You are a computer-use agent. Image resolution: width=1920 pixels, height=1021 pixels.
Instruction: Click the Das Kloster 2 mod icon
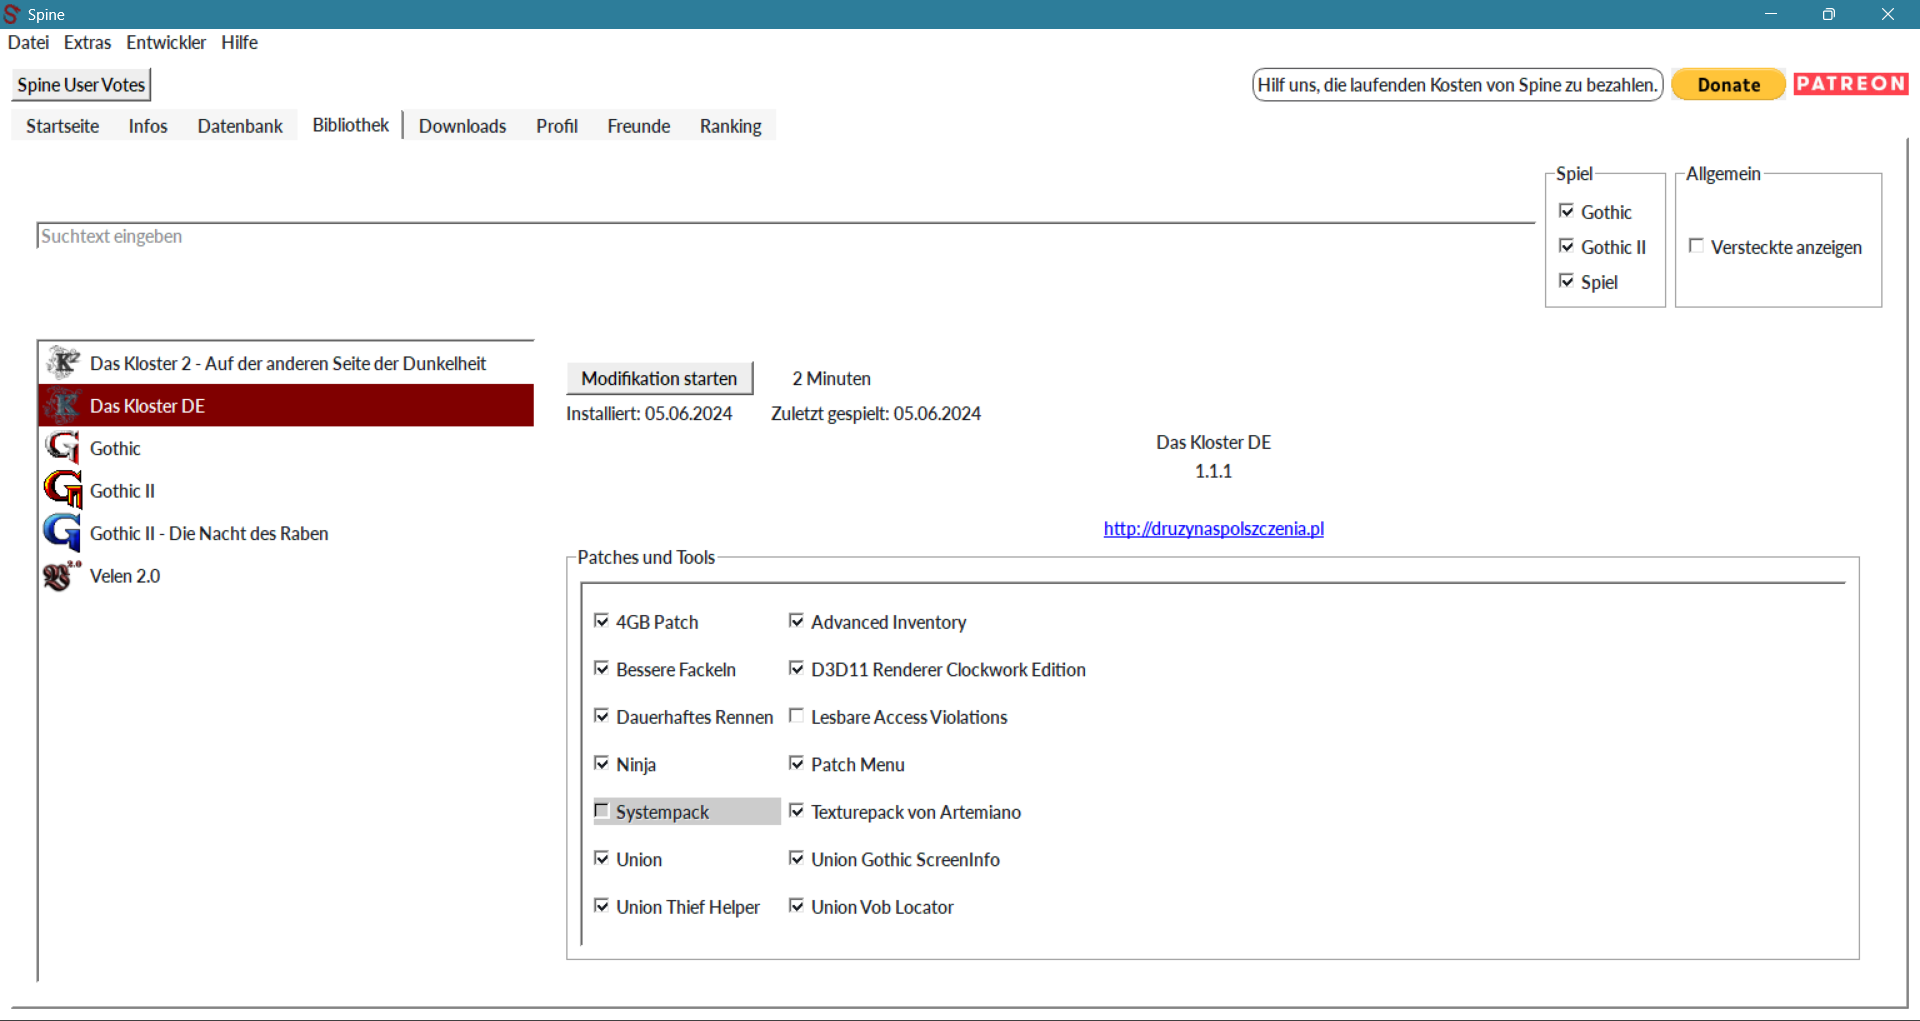point(63,363)
